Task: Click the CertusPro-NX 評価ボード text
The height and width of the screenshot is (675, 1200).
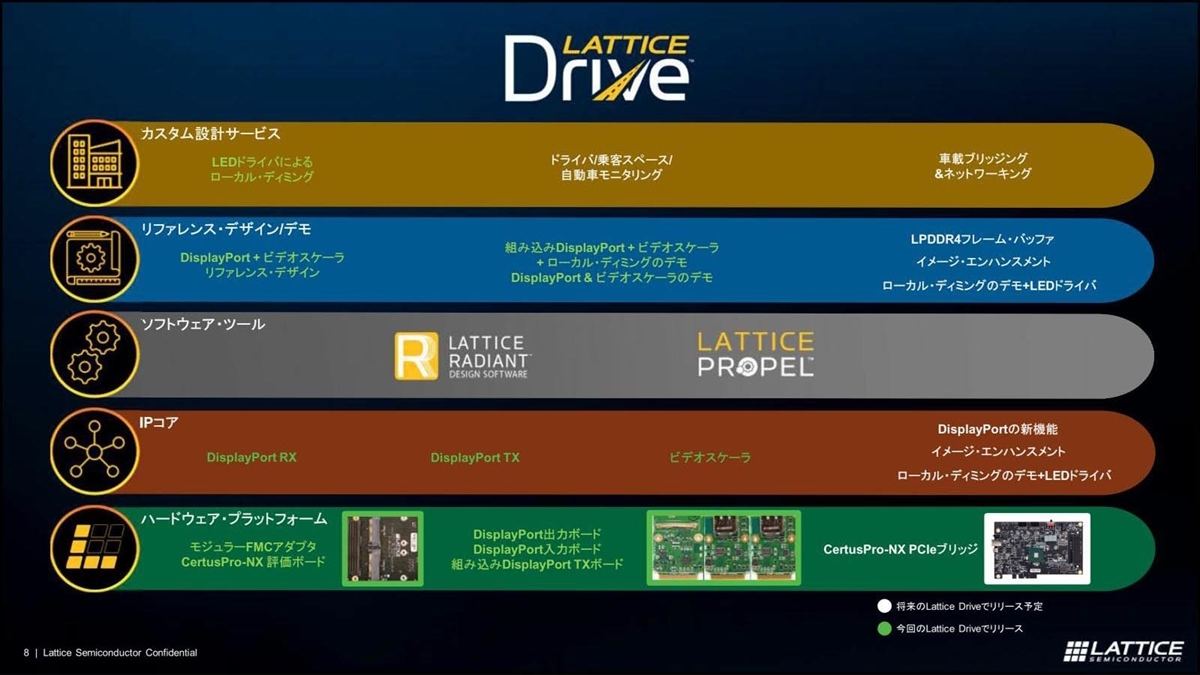Action: 253,562
